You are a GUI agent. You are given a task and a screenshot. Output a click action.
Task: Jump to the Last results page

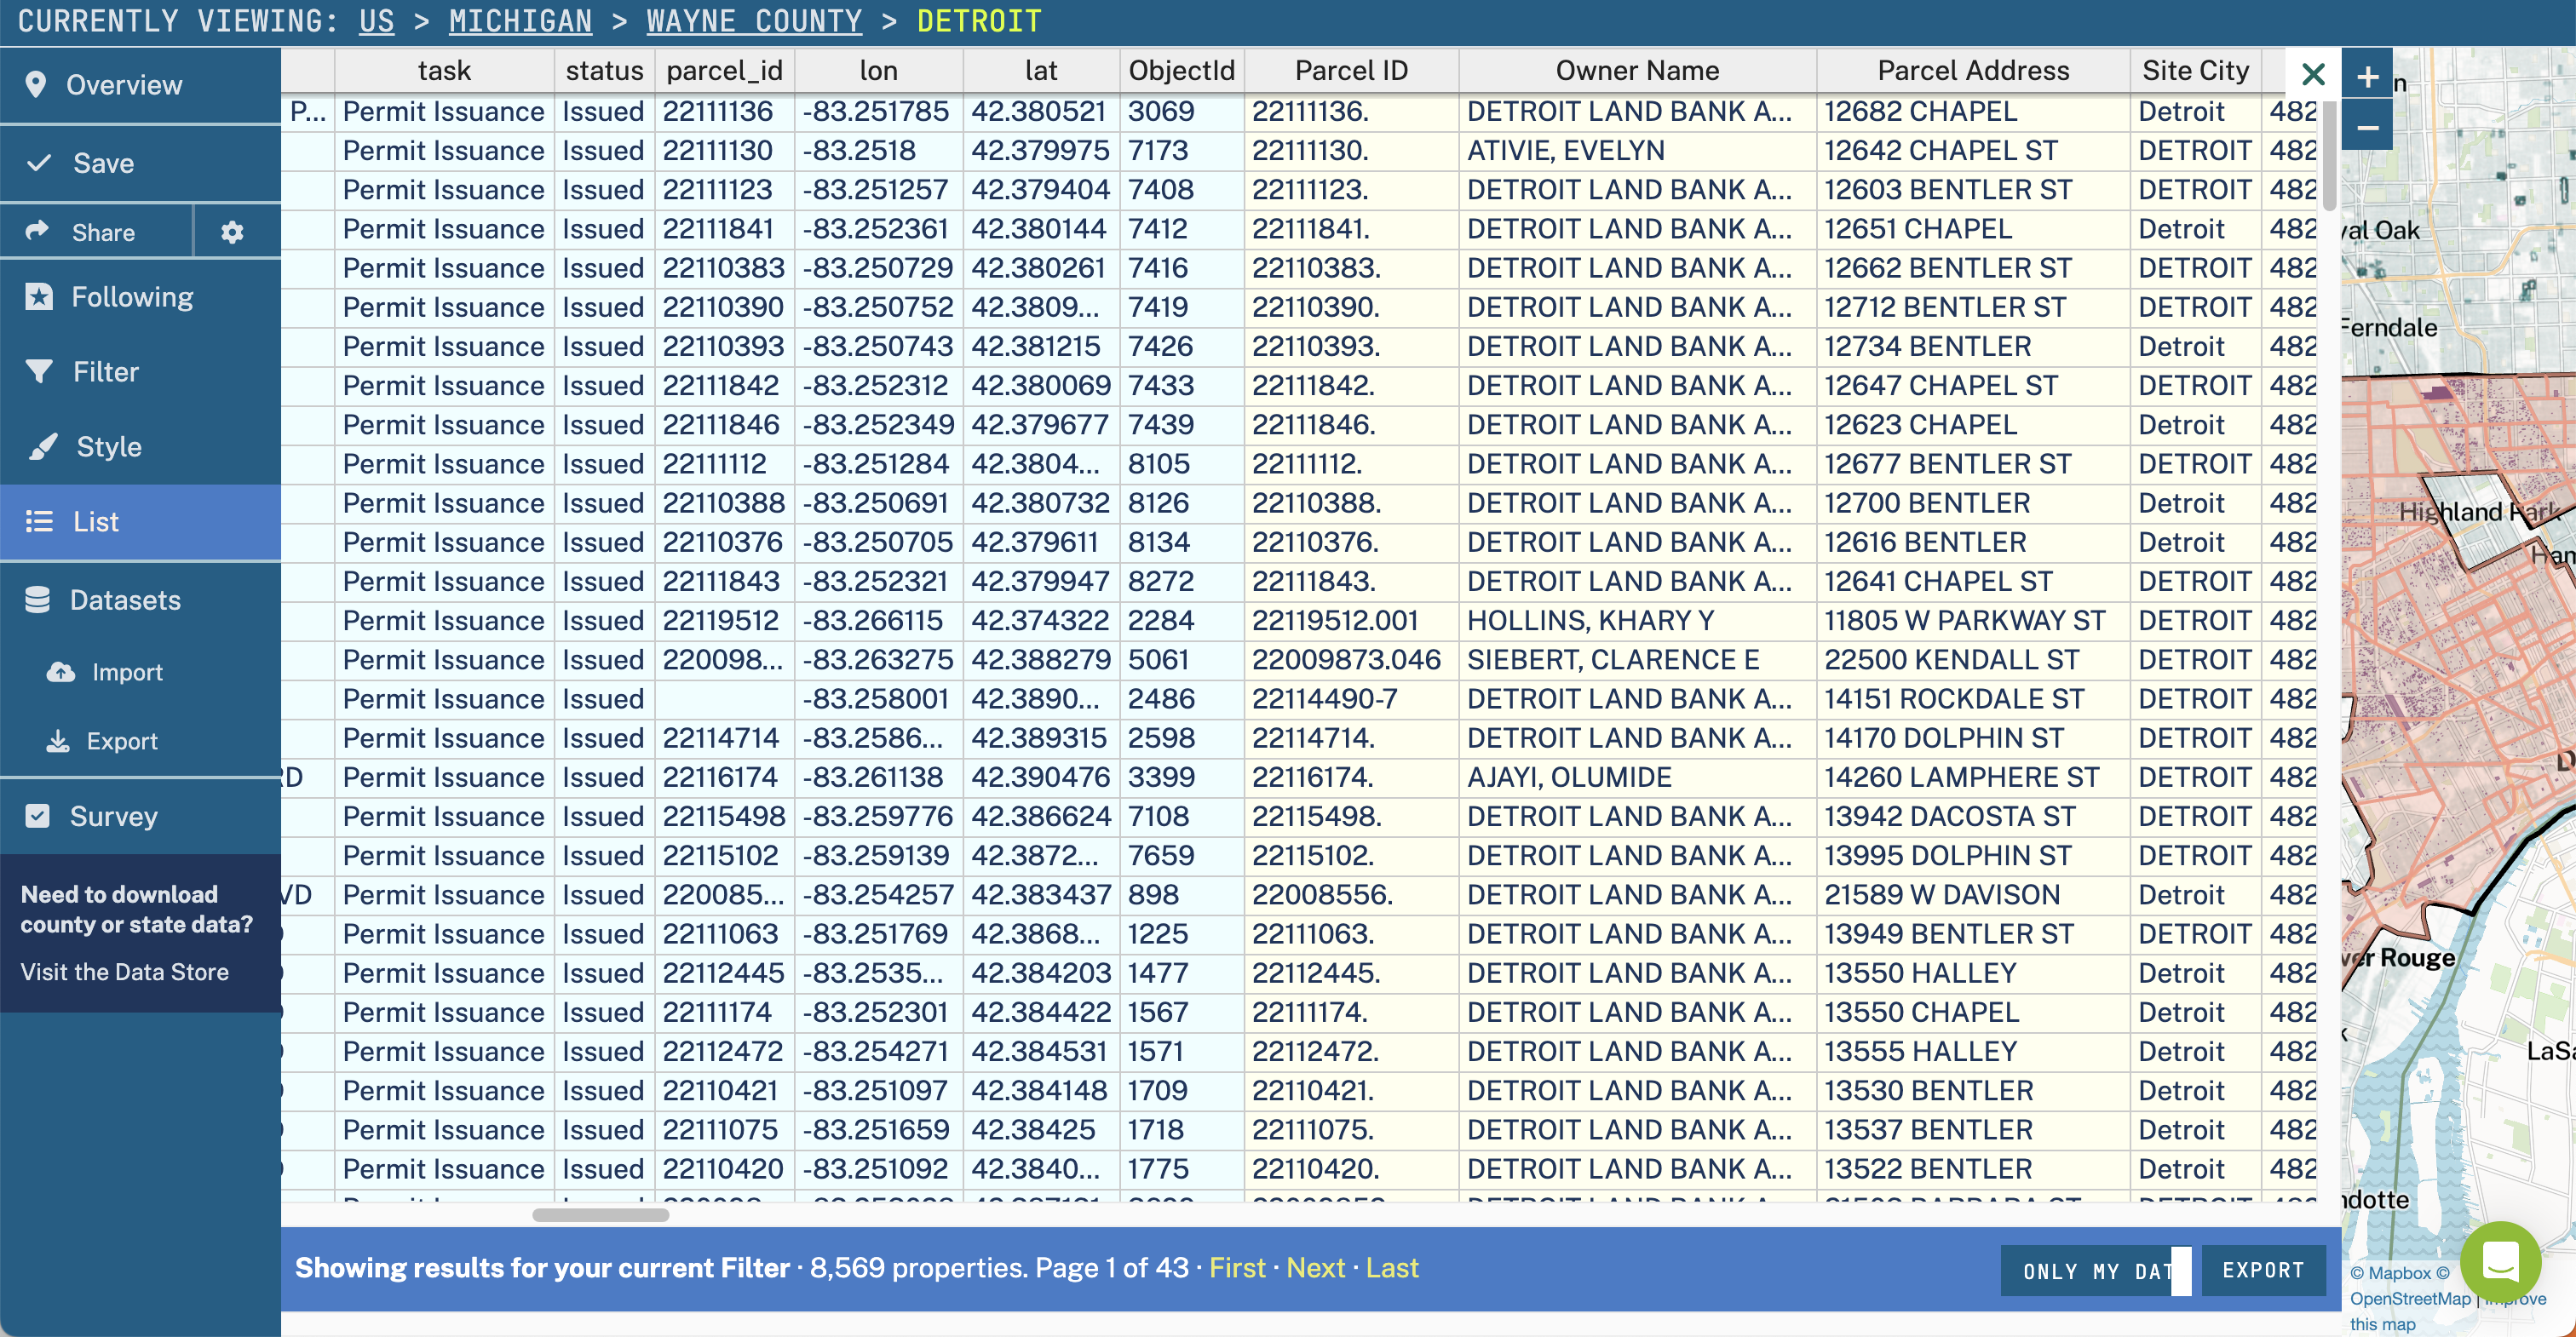tap(1392, 1268)
